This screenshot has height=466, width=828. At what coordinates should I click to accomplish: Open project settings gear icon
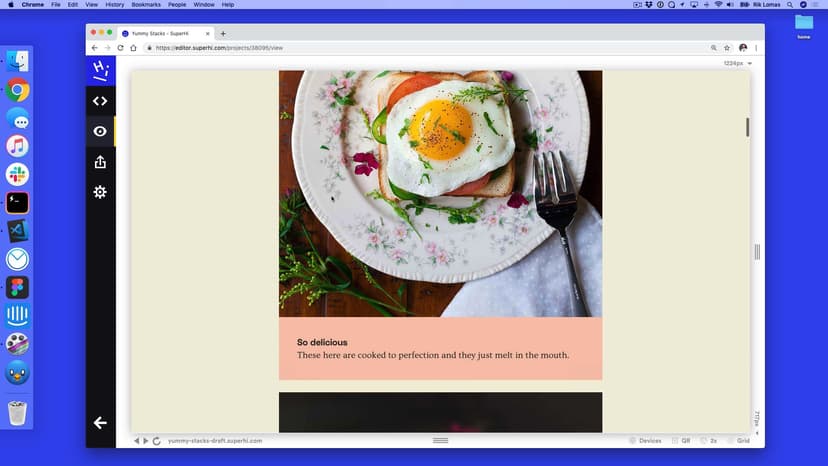[x=100, y=192]
